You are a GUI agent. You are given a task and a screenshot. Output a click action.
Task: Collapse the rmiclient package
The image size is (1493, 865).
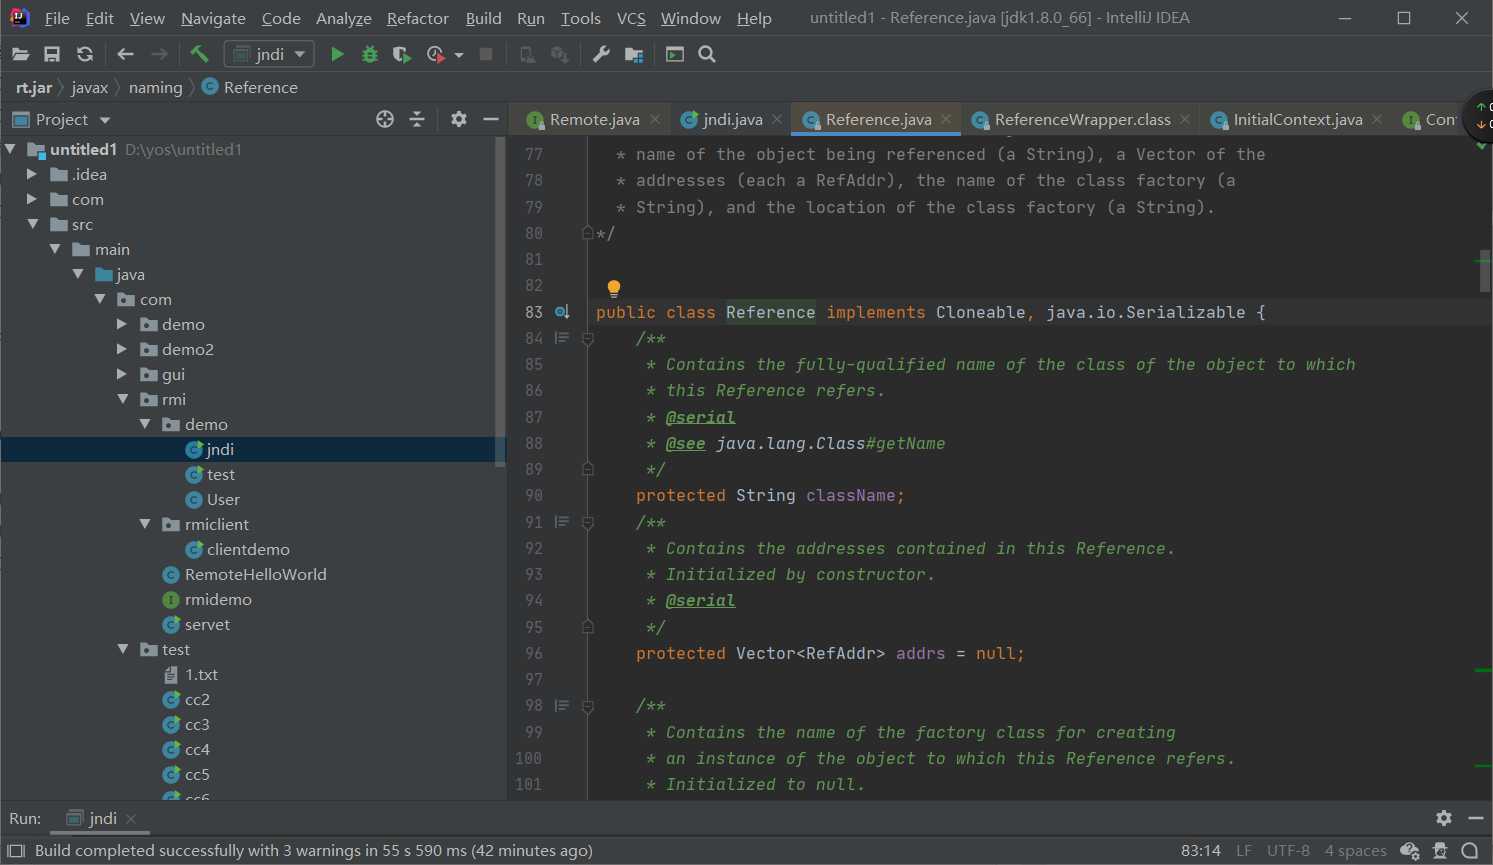point(145,524)
